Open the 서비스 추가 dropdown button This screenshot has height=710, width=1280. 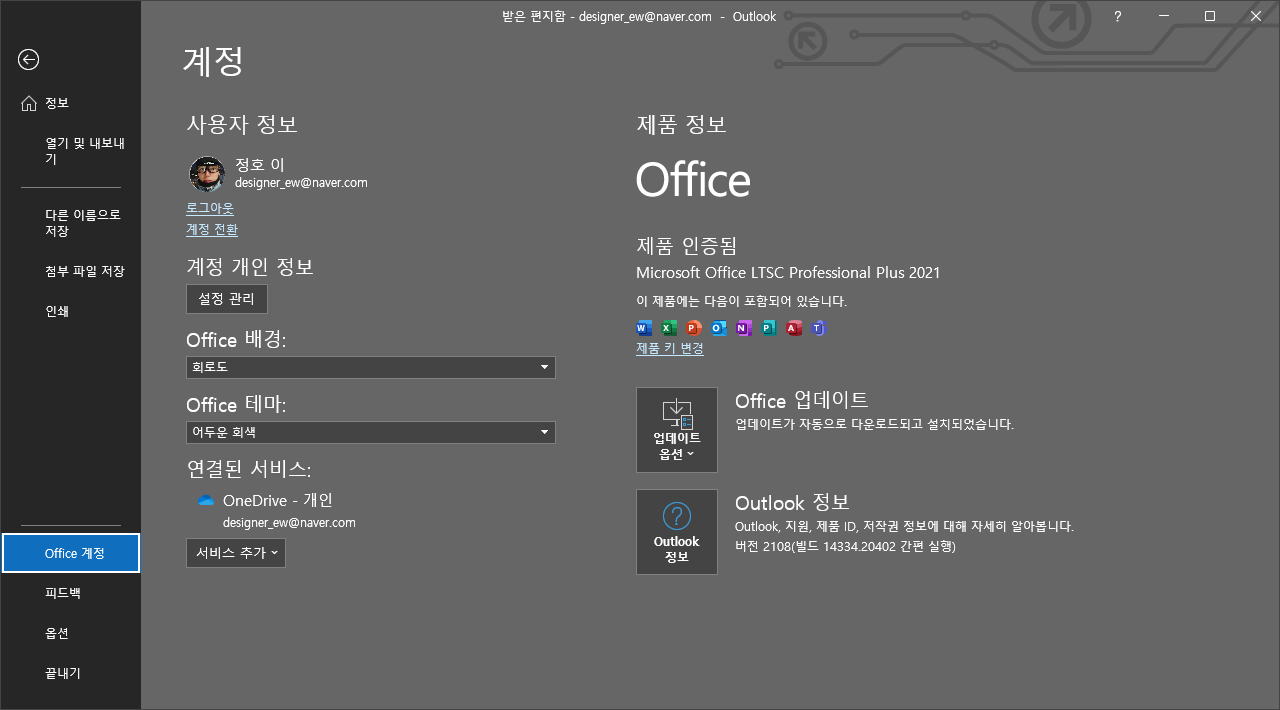tap(236, 553)
